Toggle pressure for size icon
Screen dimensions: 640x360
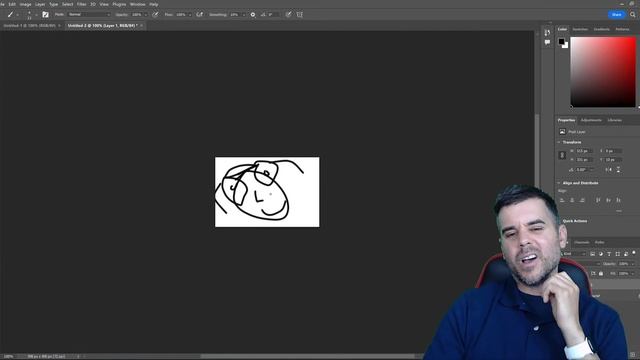pyautogui.click(x=288, y=15)
